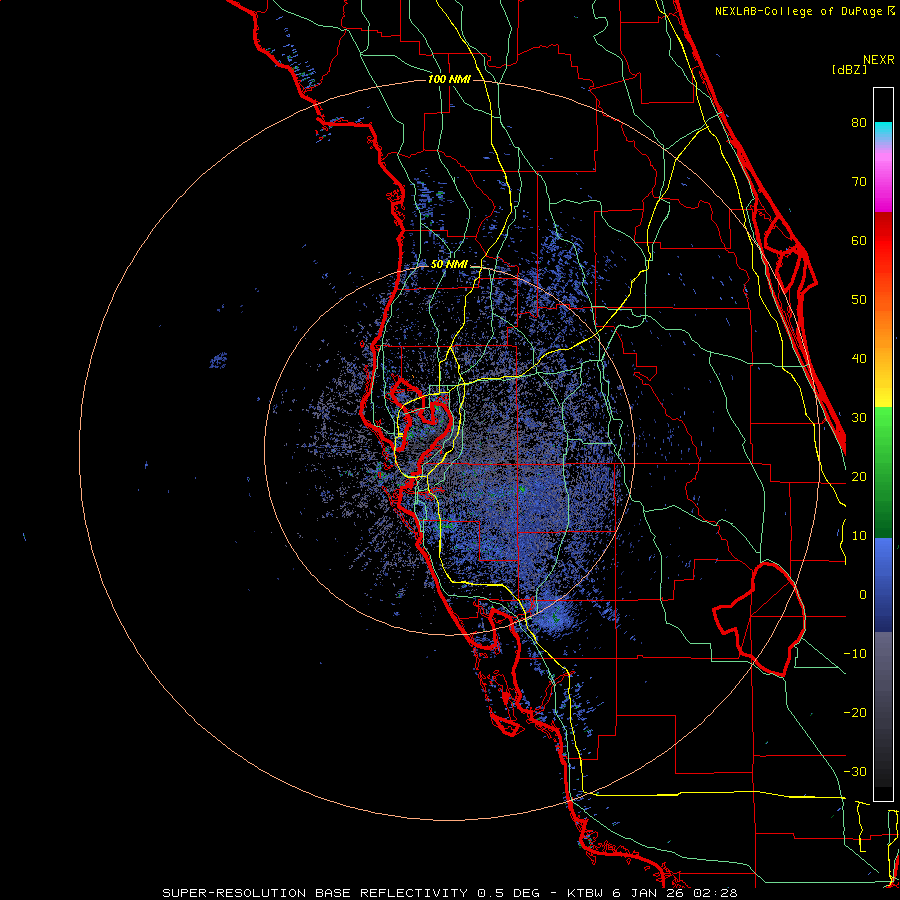
Task: Click the 20 value on the dBZ scale
Action: click(859, 477)
